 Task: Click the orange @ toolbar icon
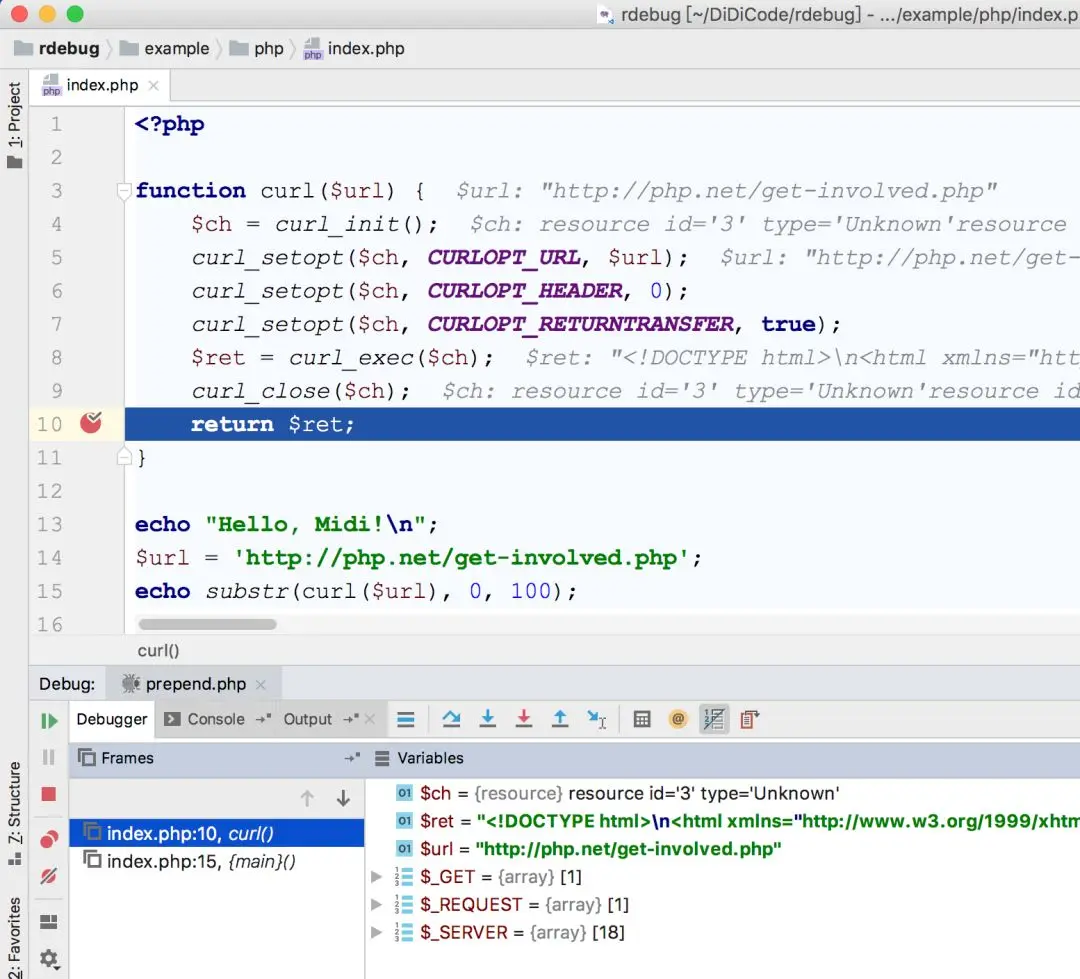pyautogui.click(x=678, y=719)
